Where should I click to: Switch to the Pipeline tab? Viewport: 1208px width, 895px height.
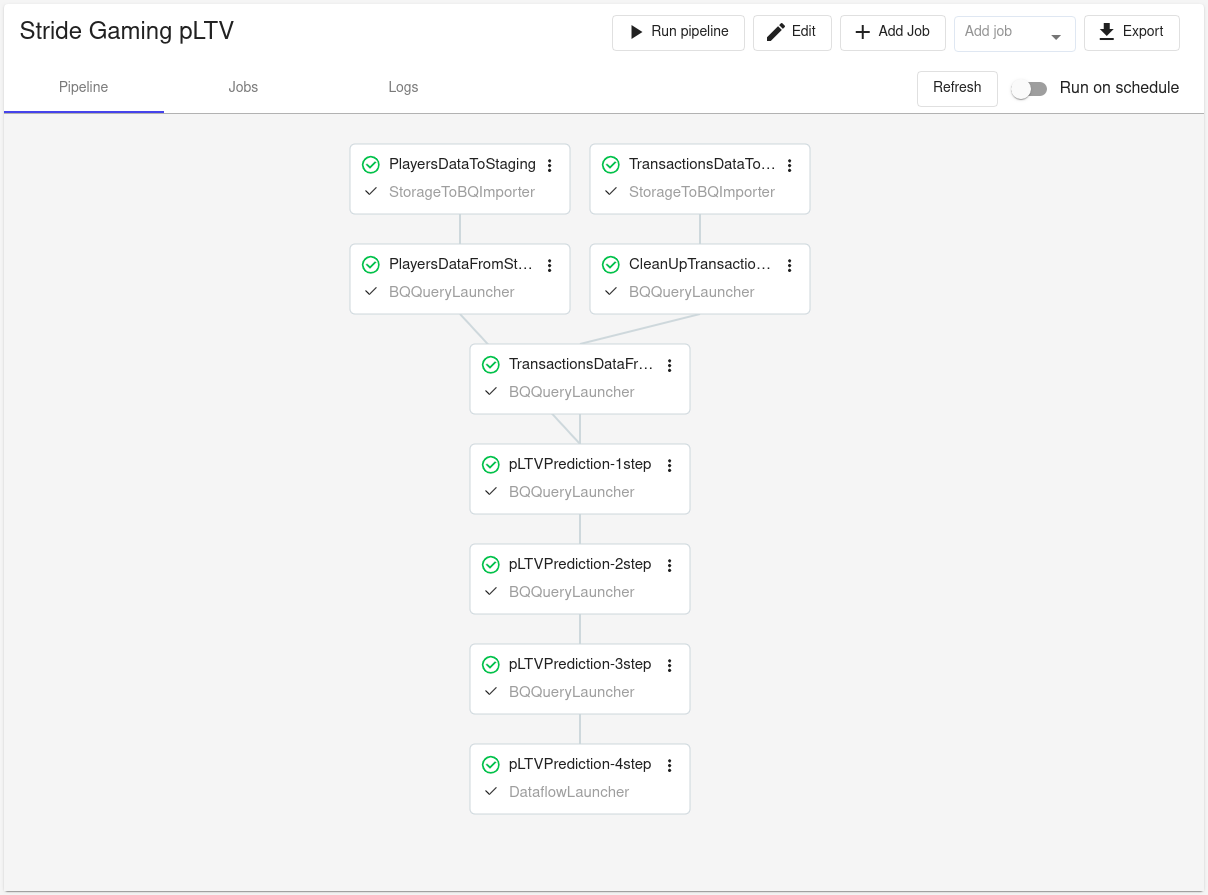pos(84,88)
